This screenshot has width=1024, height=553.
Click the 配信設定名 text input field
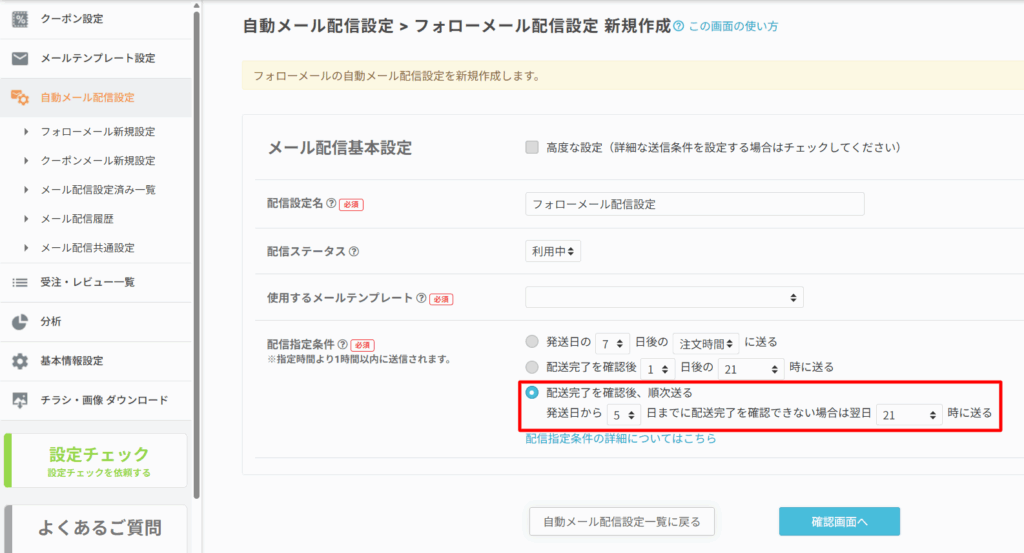[694, 204]
